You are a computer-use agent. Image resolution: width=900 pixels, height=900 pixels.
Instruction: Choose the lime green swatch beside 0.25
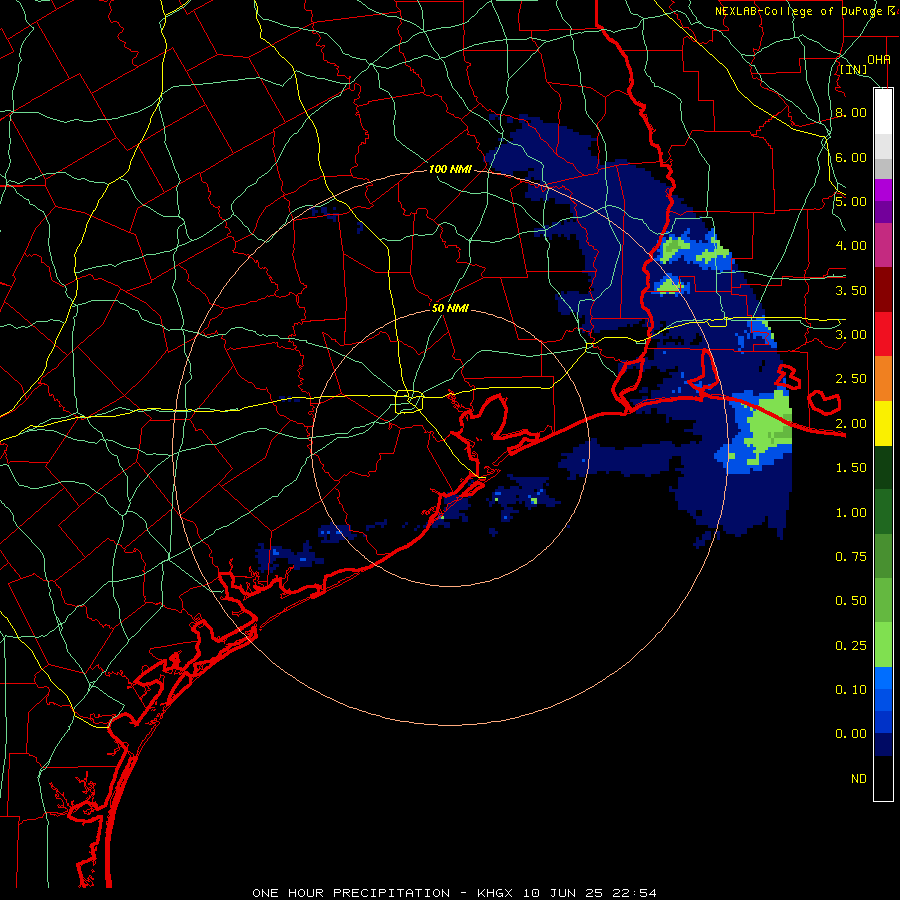[883, 645]
